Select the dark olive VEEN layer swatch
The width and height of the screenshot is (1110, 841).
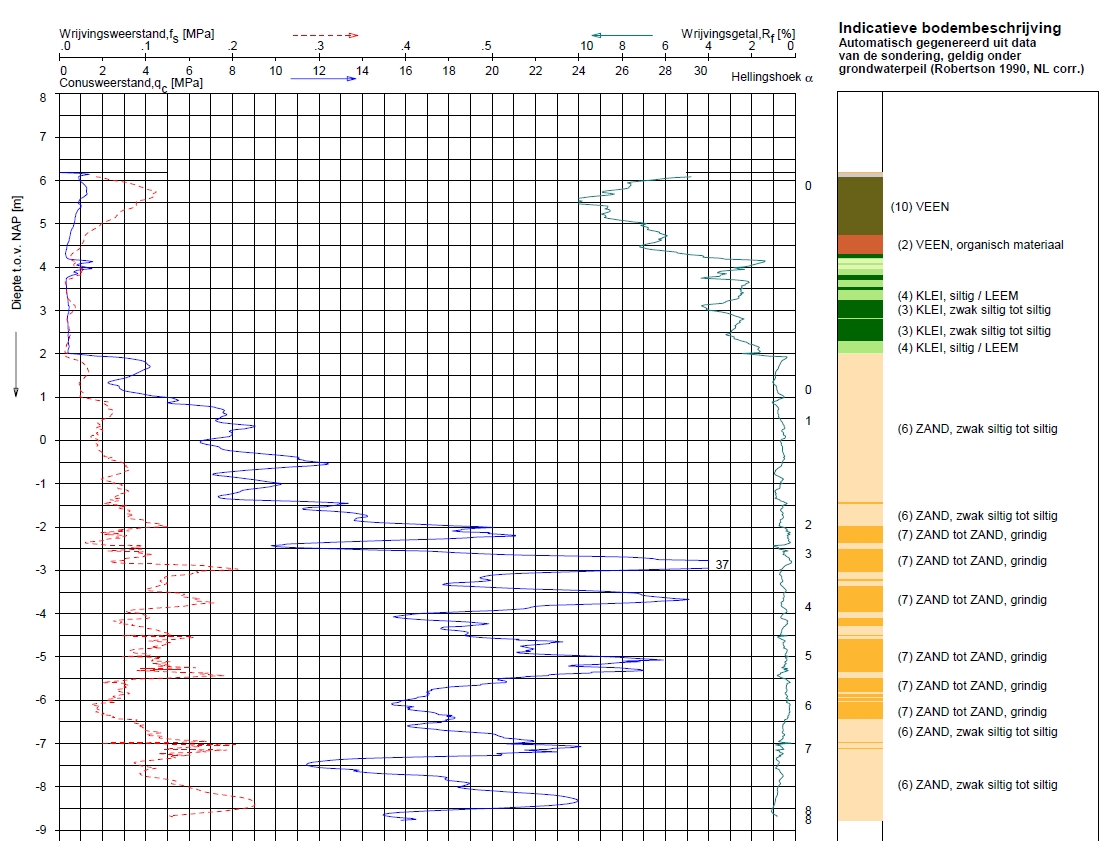[x=860, y=206]
